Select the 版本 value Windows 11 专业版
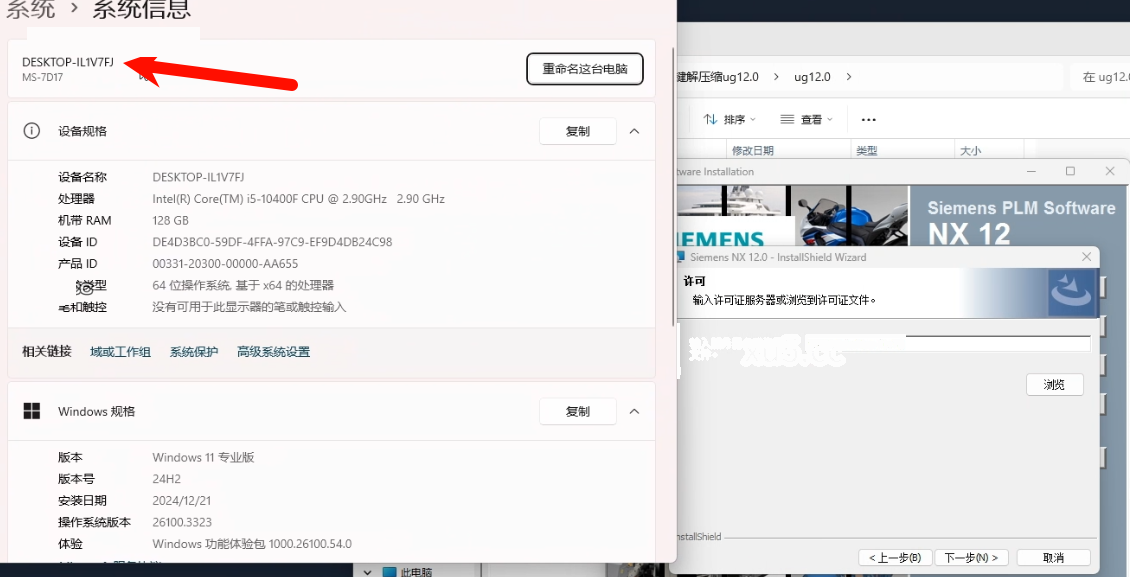This screenshot has width=1130, height=577. (203, 457)
